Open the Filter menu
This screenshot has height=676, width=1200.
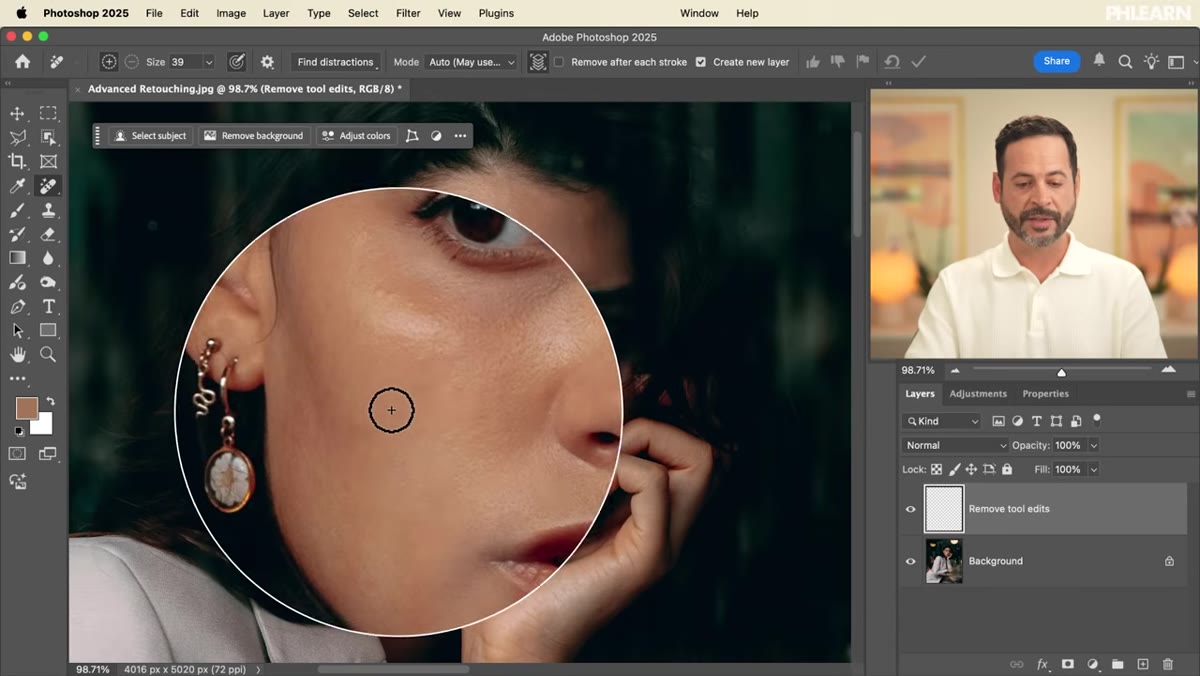pyautogui.click(x=408, y=13)
